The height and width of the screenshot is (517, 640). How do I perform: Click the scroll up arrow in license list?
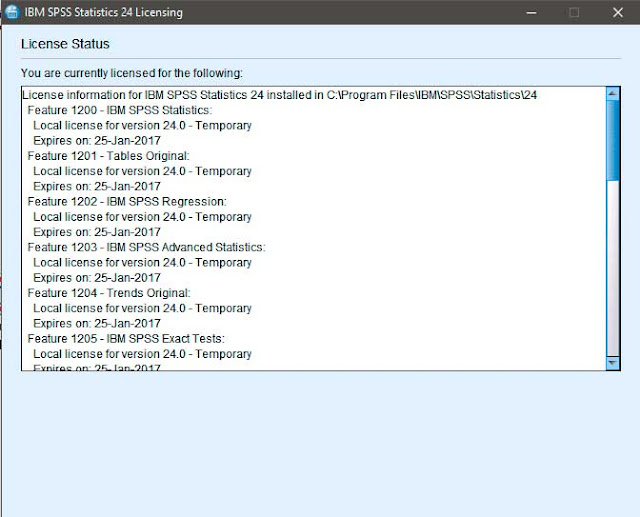[x=613, y=94]
